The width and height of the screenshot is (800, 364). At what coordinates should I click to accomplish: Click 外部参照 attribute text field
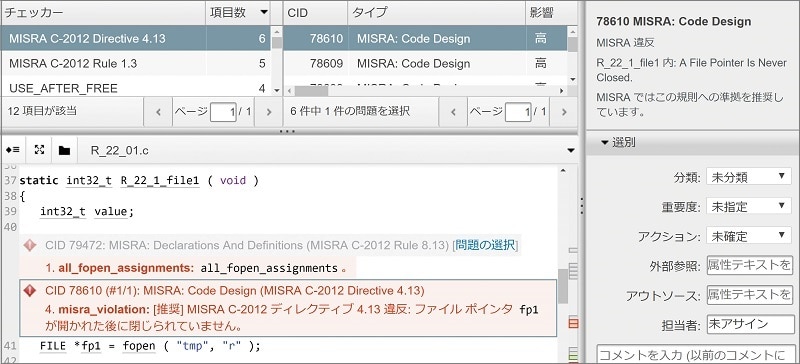(749, 265)
